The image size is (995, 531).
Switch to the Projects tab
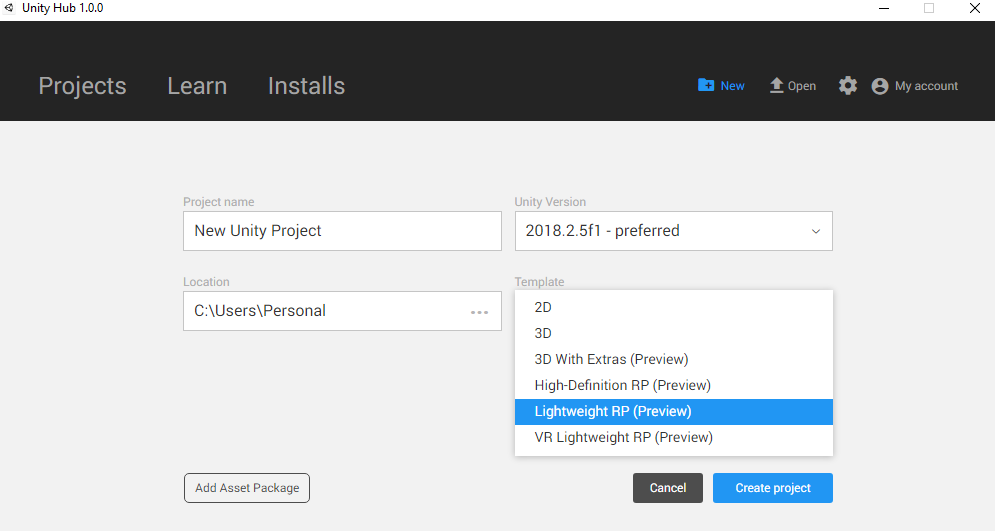[82, 86]
